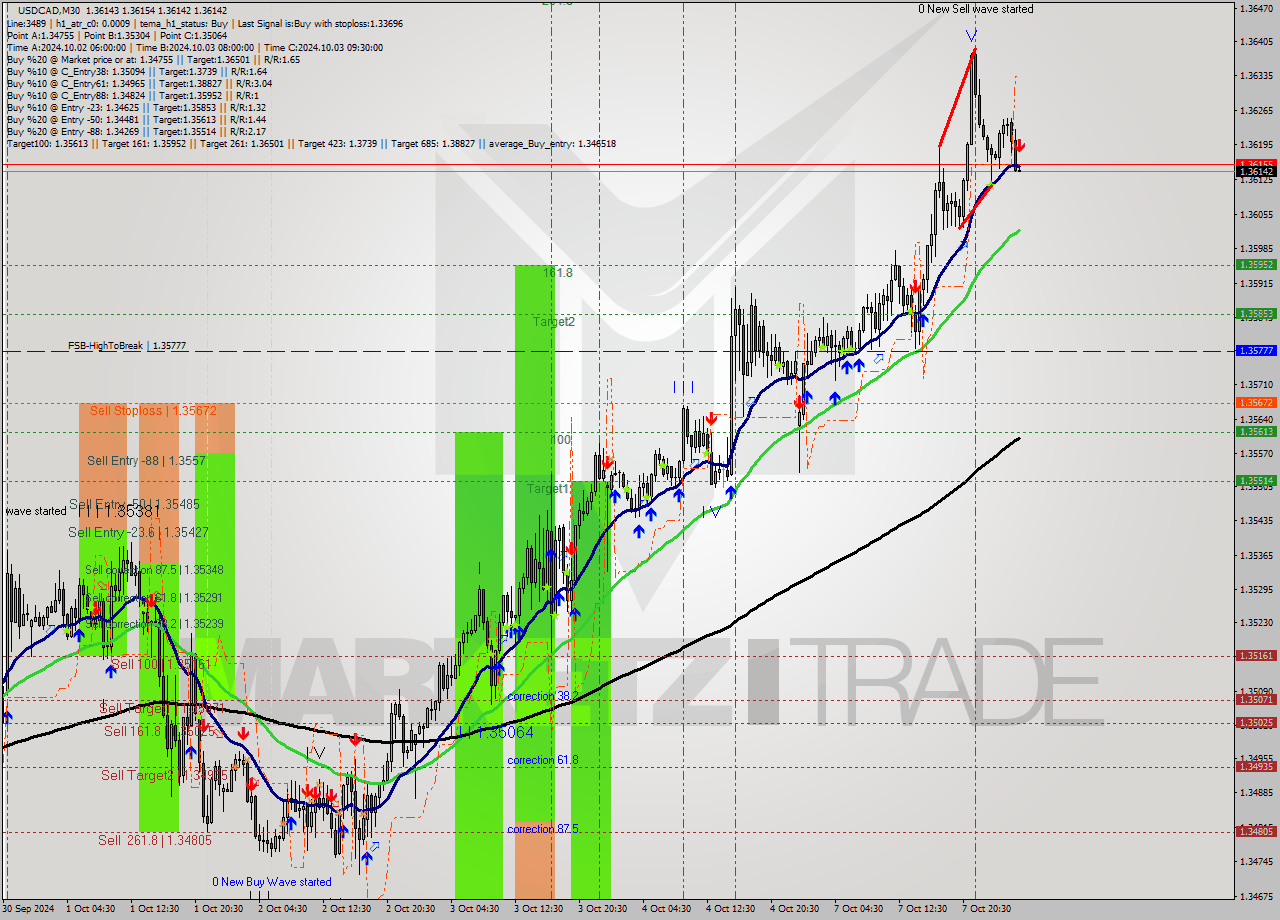Viewport: 1280px width, 920px height.
Task: Click the '0 New Sell wave started' label
Action: click(976, 9)
